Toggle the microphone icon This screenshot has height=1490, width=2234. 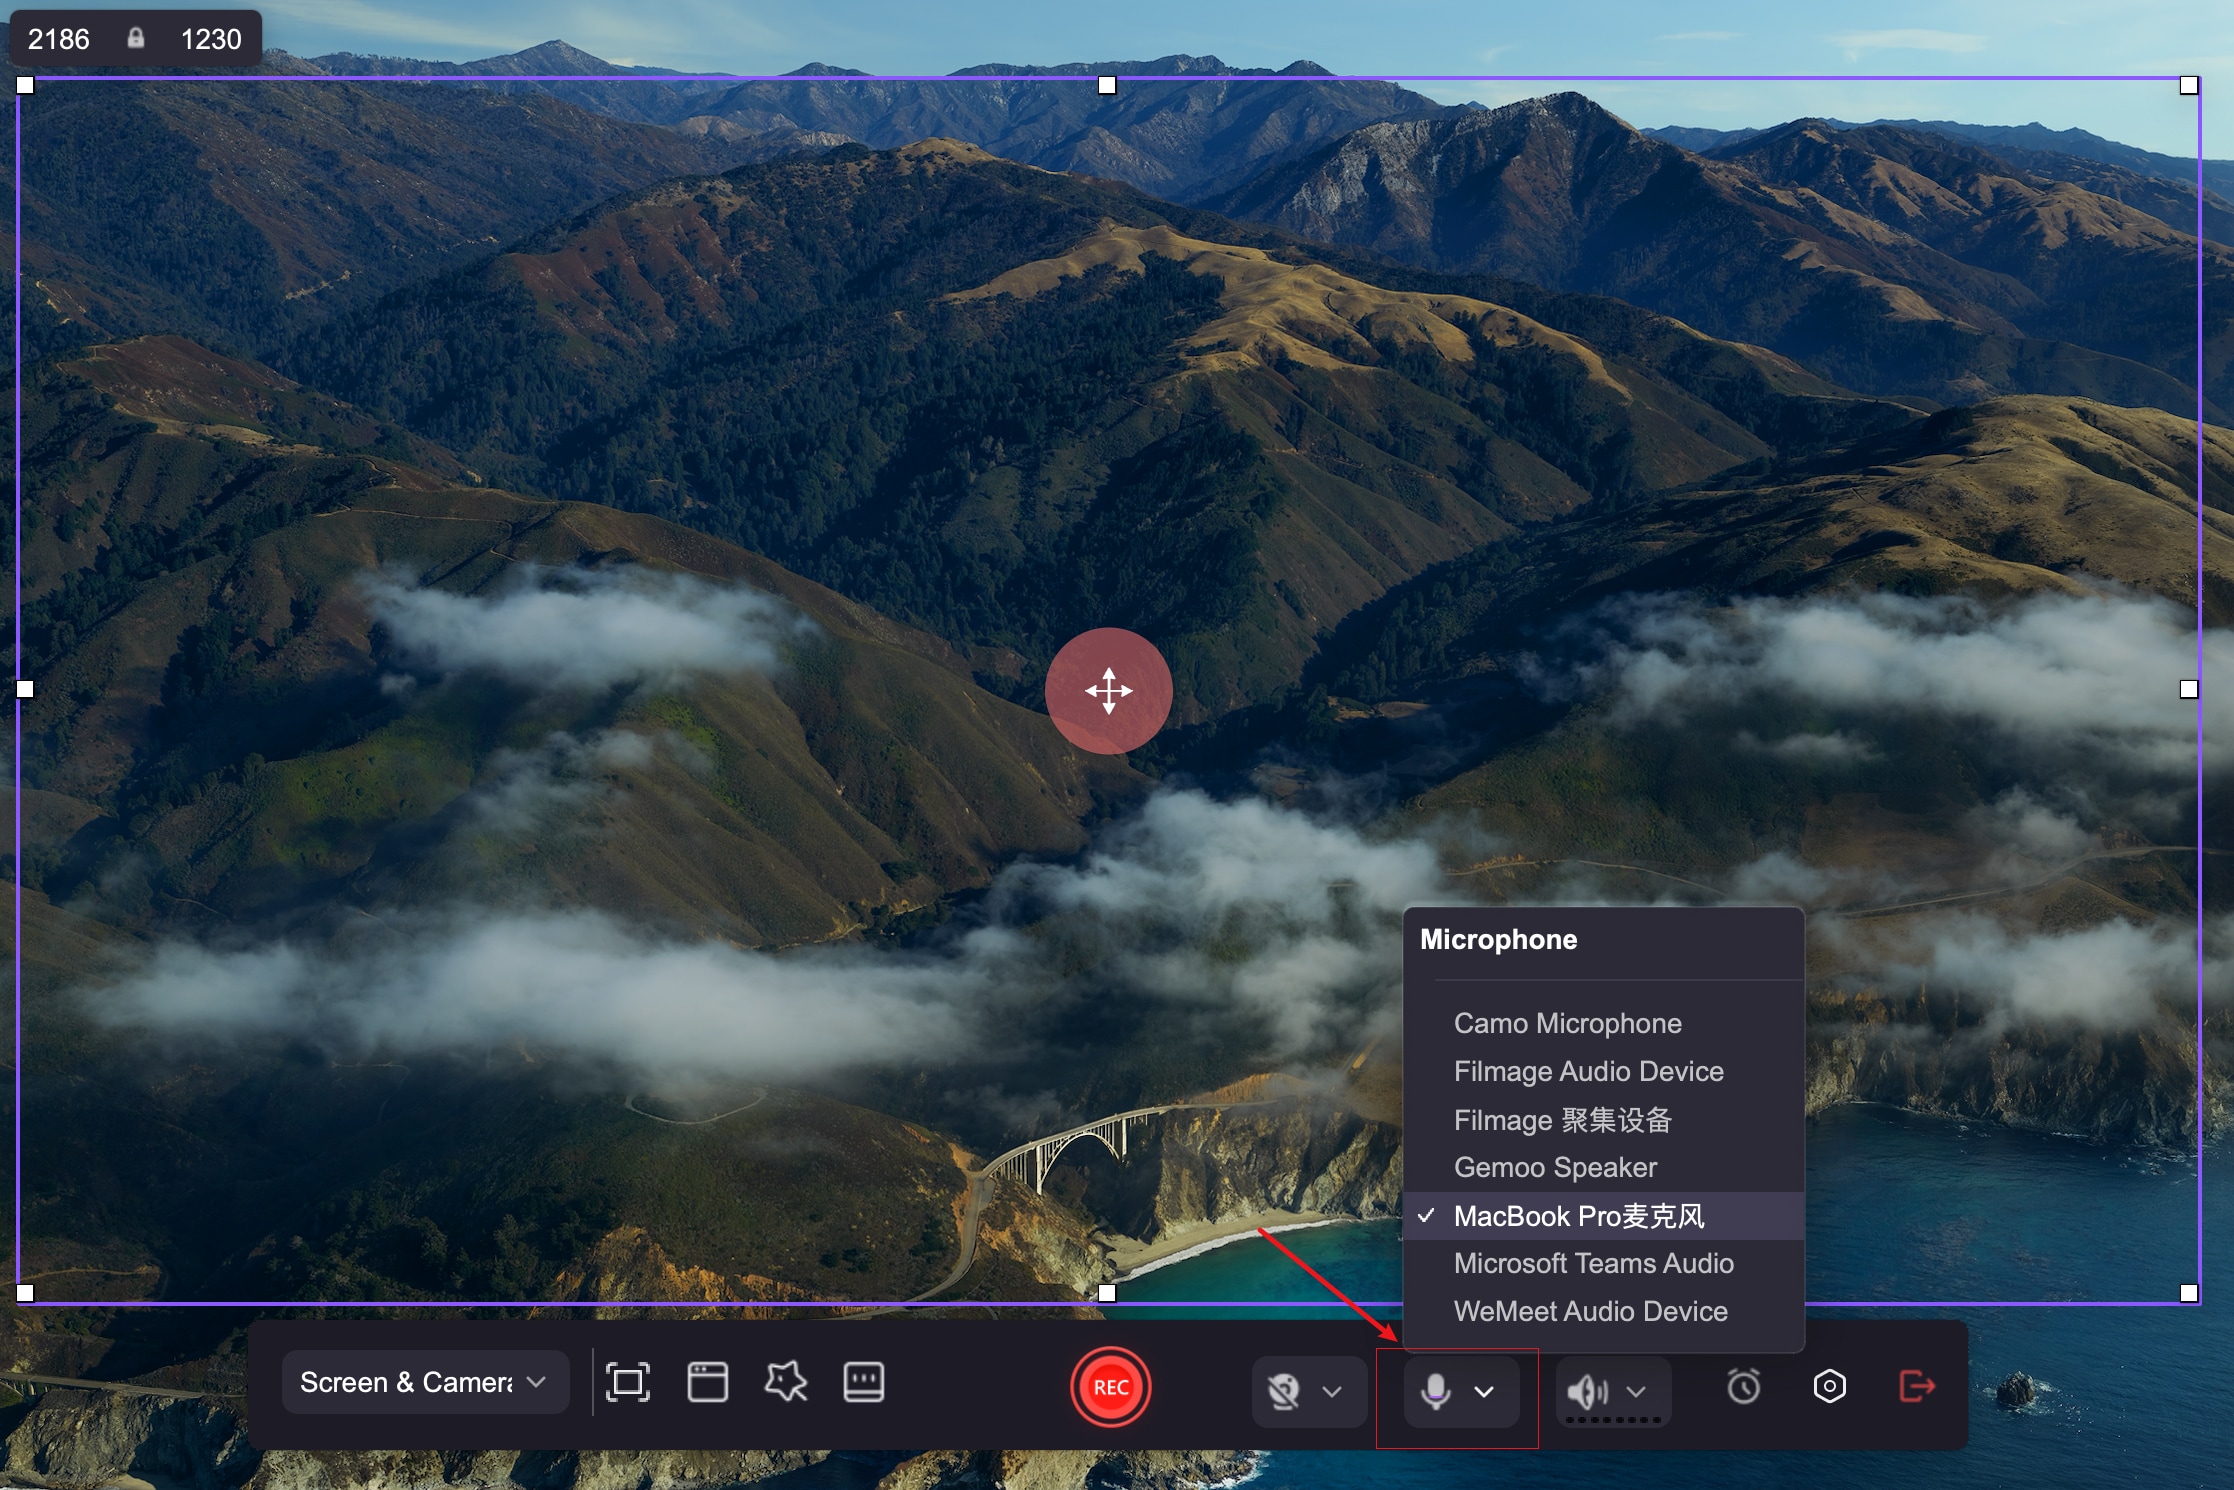pos(1435,1391)
